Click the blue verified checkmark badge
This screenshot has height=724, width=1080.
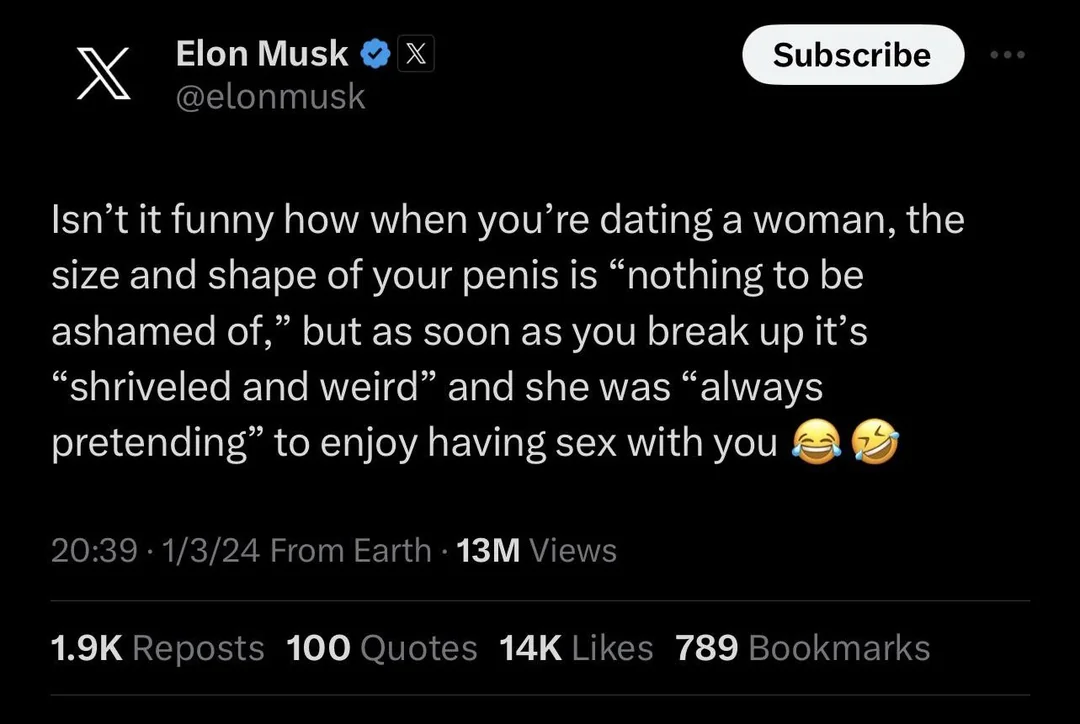click(375, 55)
